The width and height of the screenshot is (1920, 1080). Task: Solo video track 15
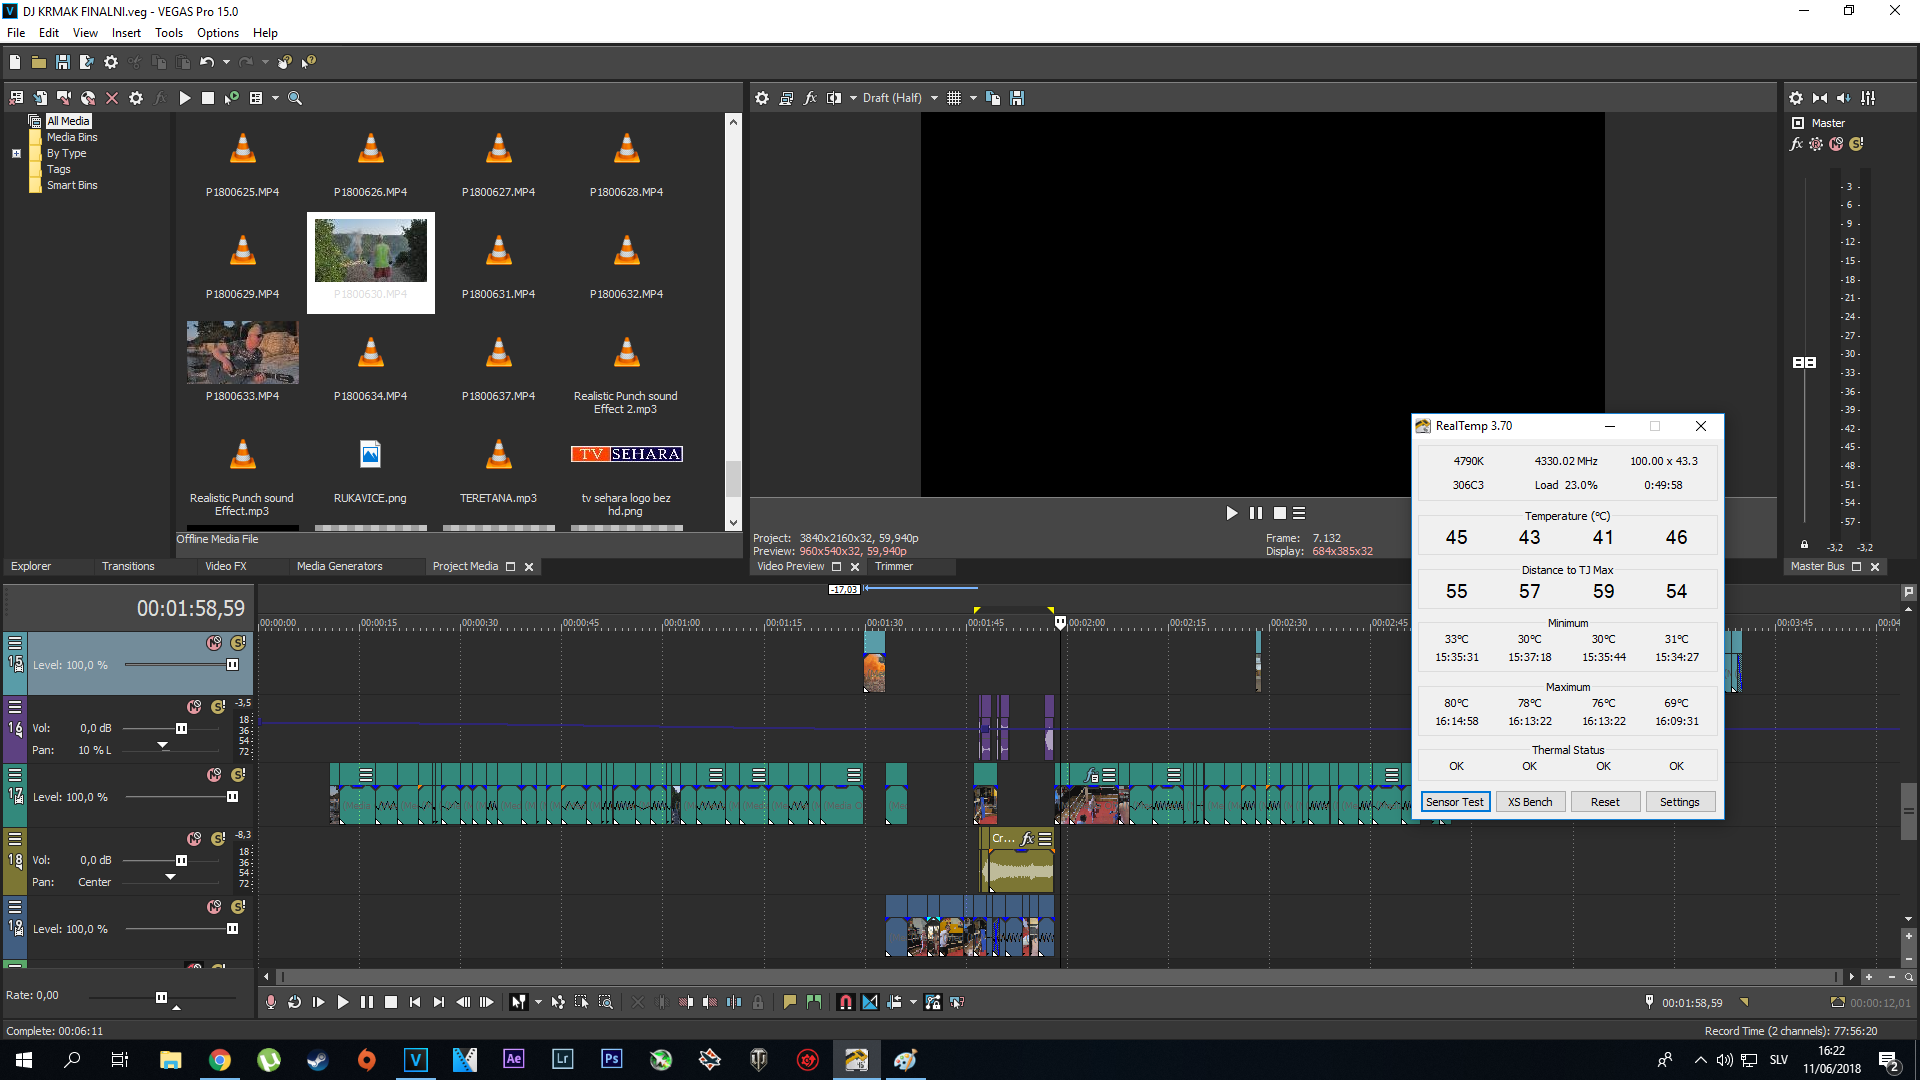point(238,643)
